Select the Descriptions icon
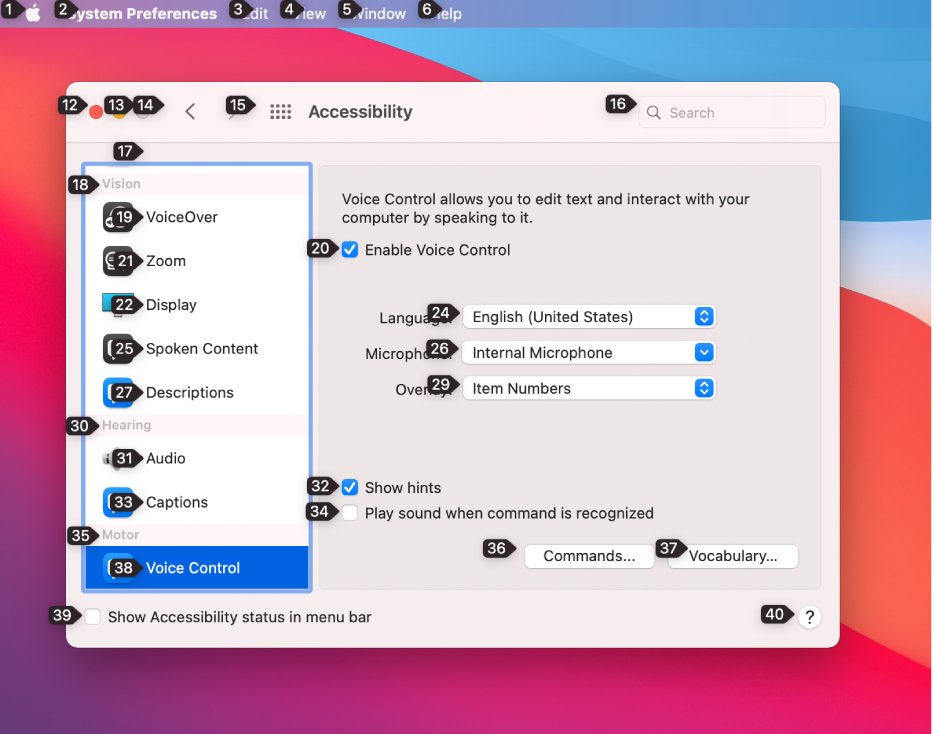The width and height of the screenshot is (934, 734). 117,393
